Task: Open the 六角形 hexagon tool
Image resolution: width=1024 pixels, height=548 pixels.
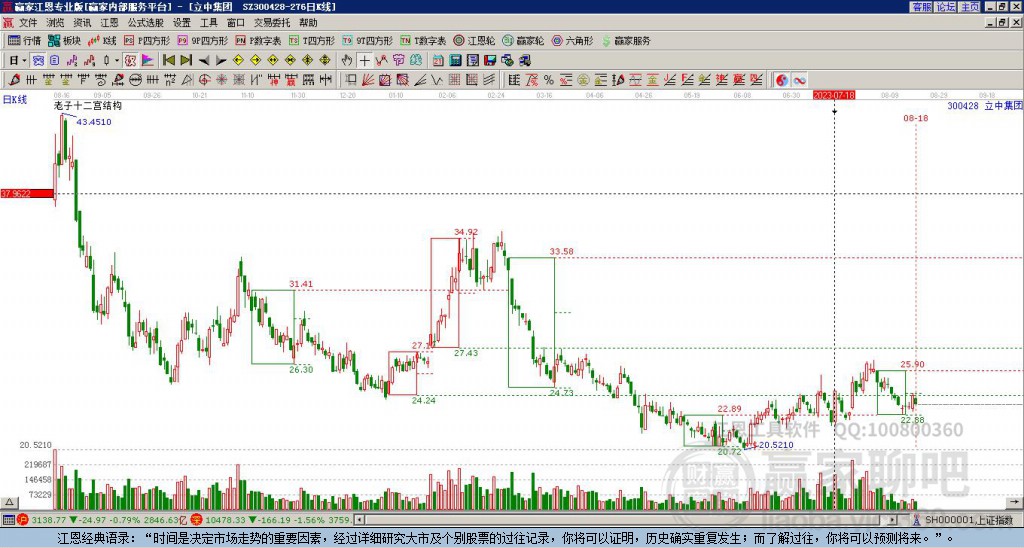Action: [572, 40]
